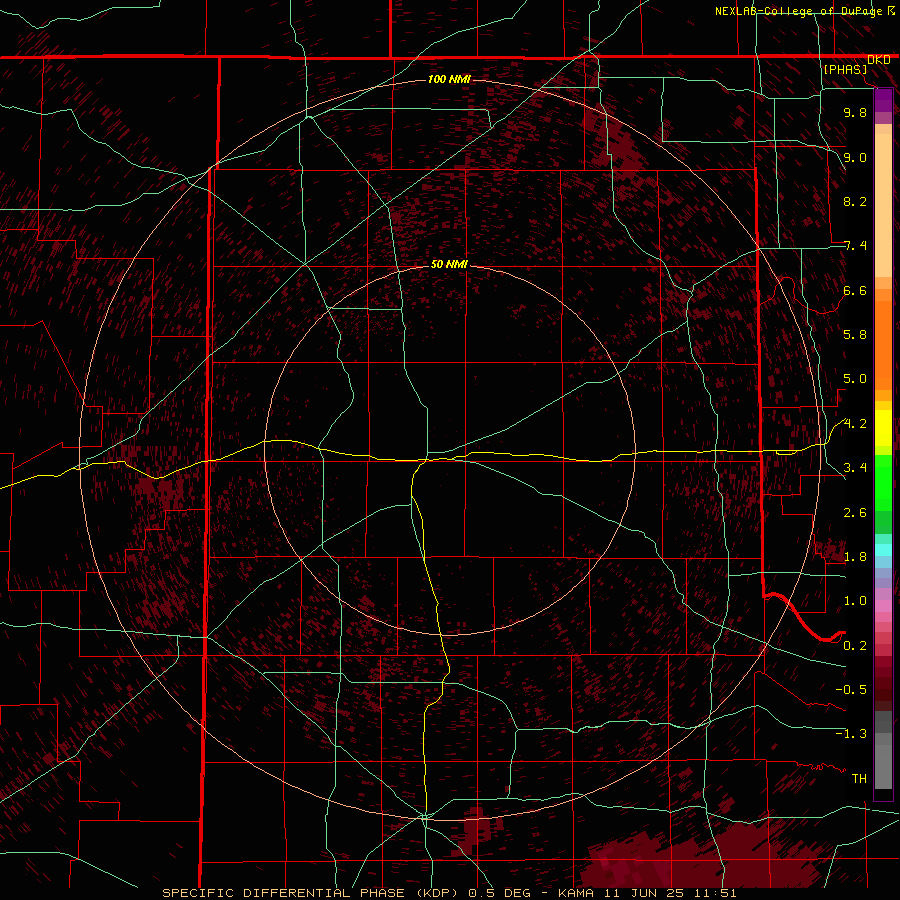Screen dimensions: 900x900
Task: Click the DKD label above the legend
Action: 878,60
